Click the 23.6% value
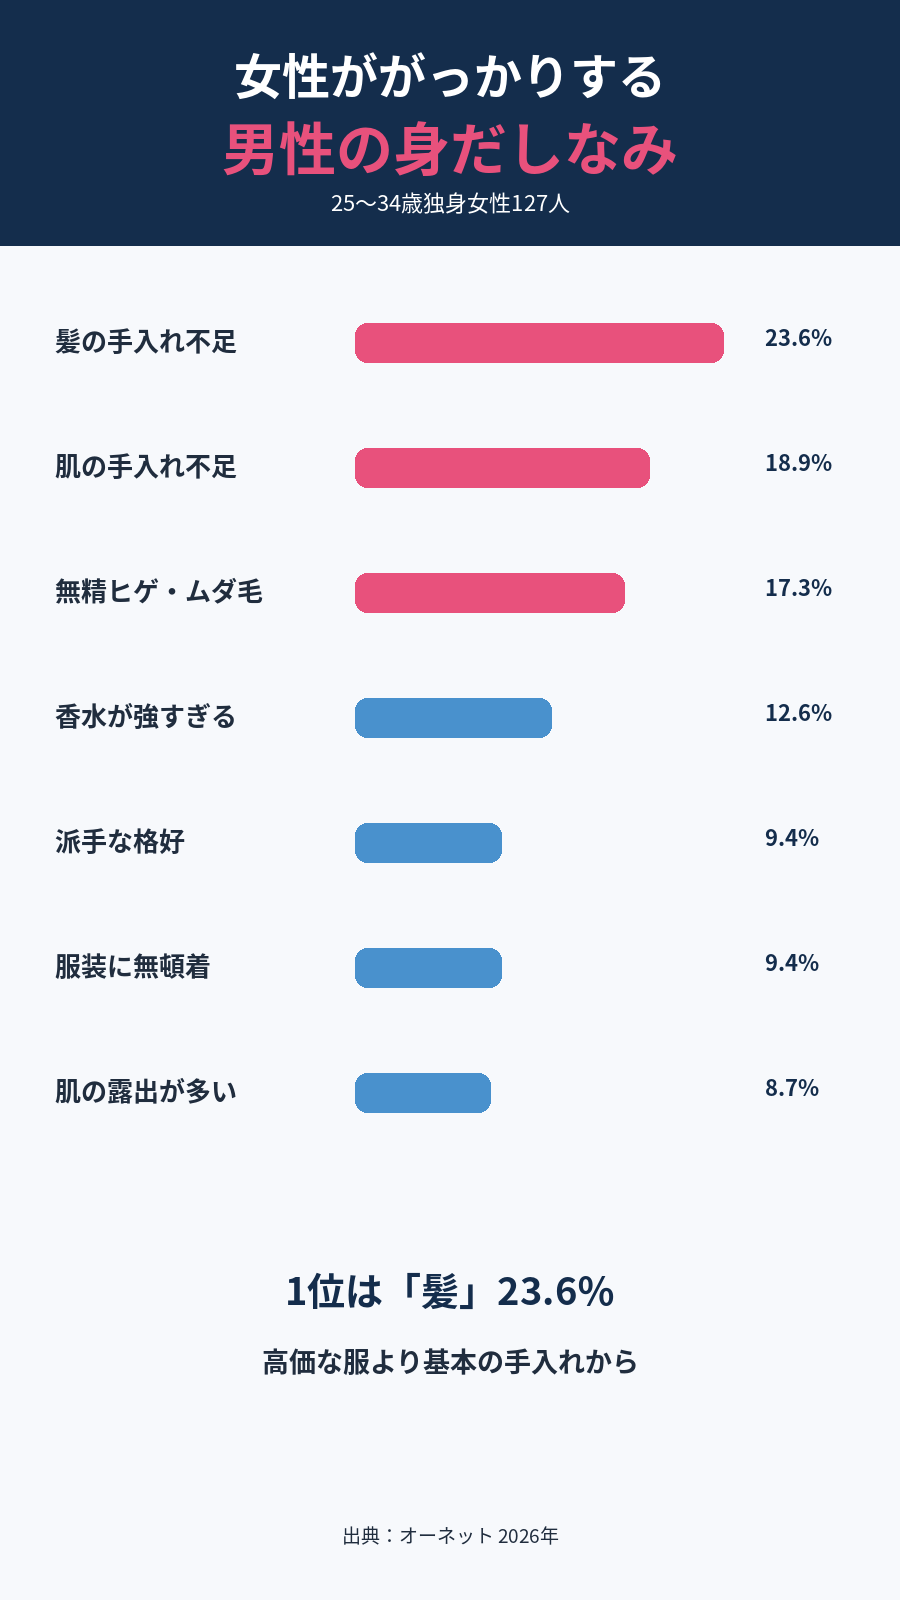 pyautogui.click(x=798, y=338)
